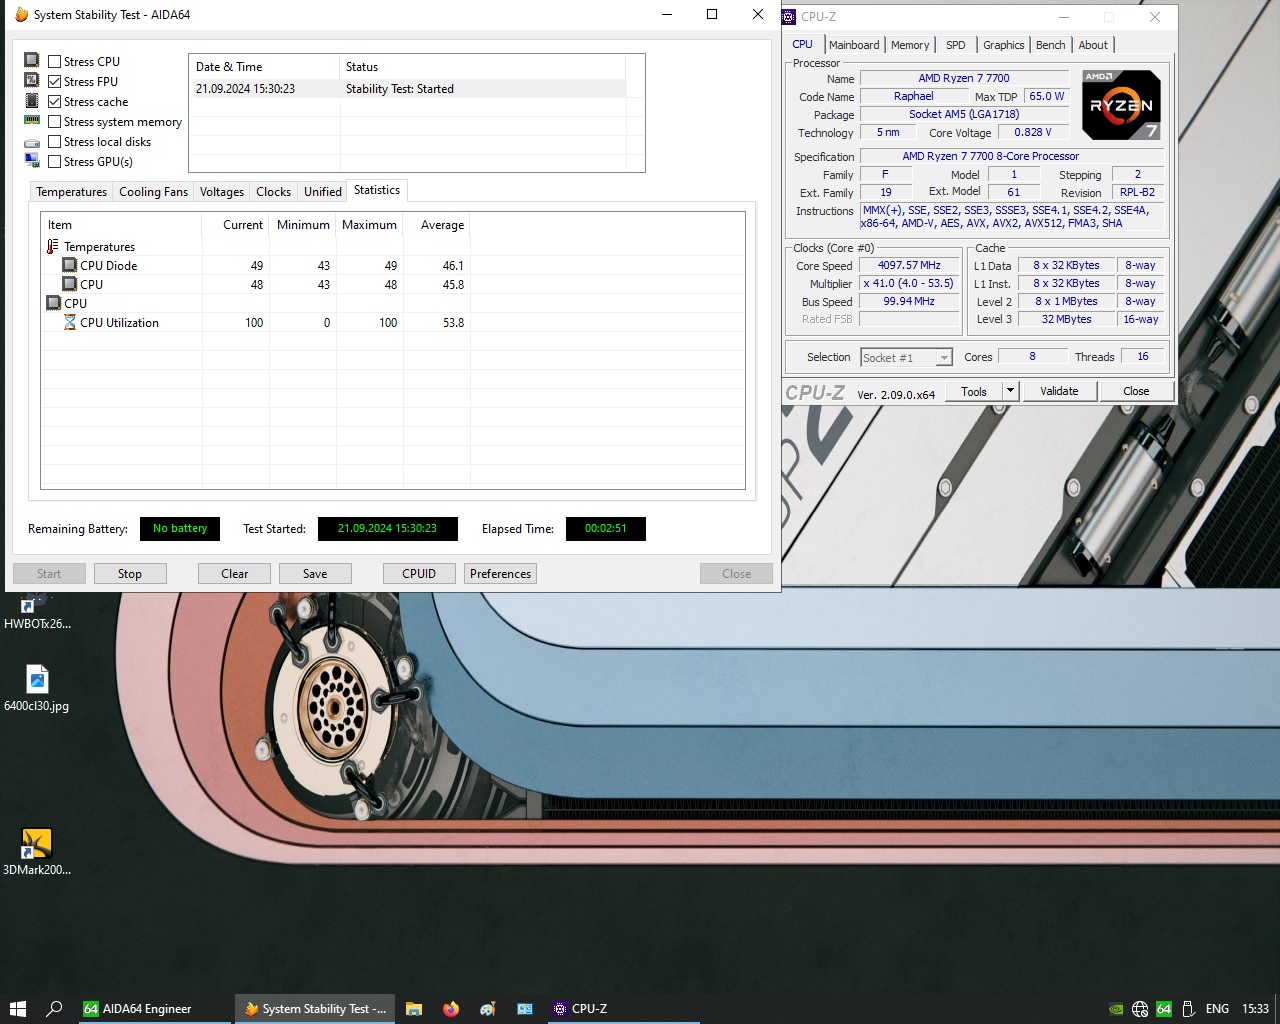Click the AMD Ryzen 7 logo
The height and width of the screenshot is (1024, 1280).
1121,104
